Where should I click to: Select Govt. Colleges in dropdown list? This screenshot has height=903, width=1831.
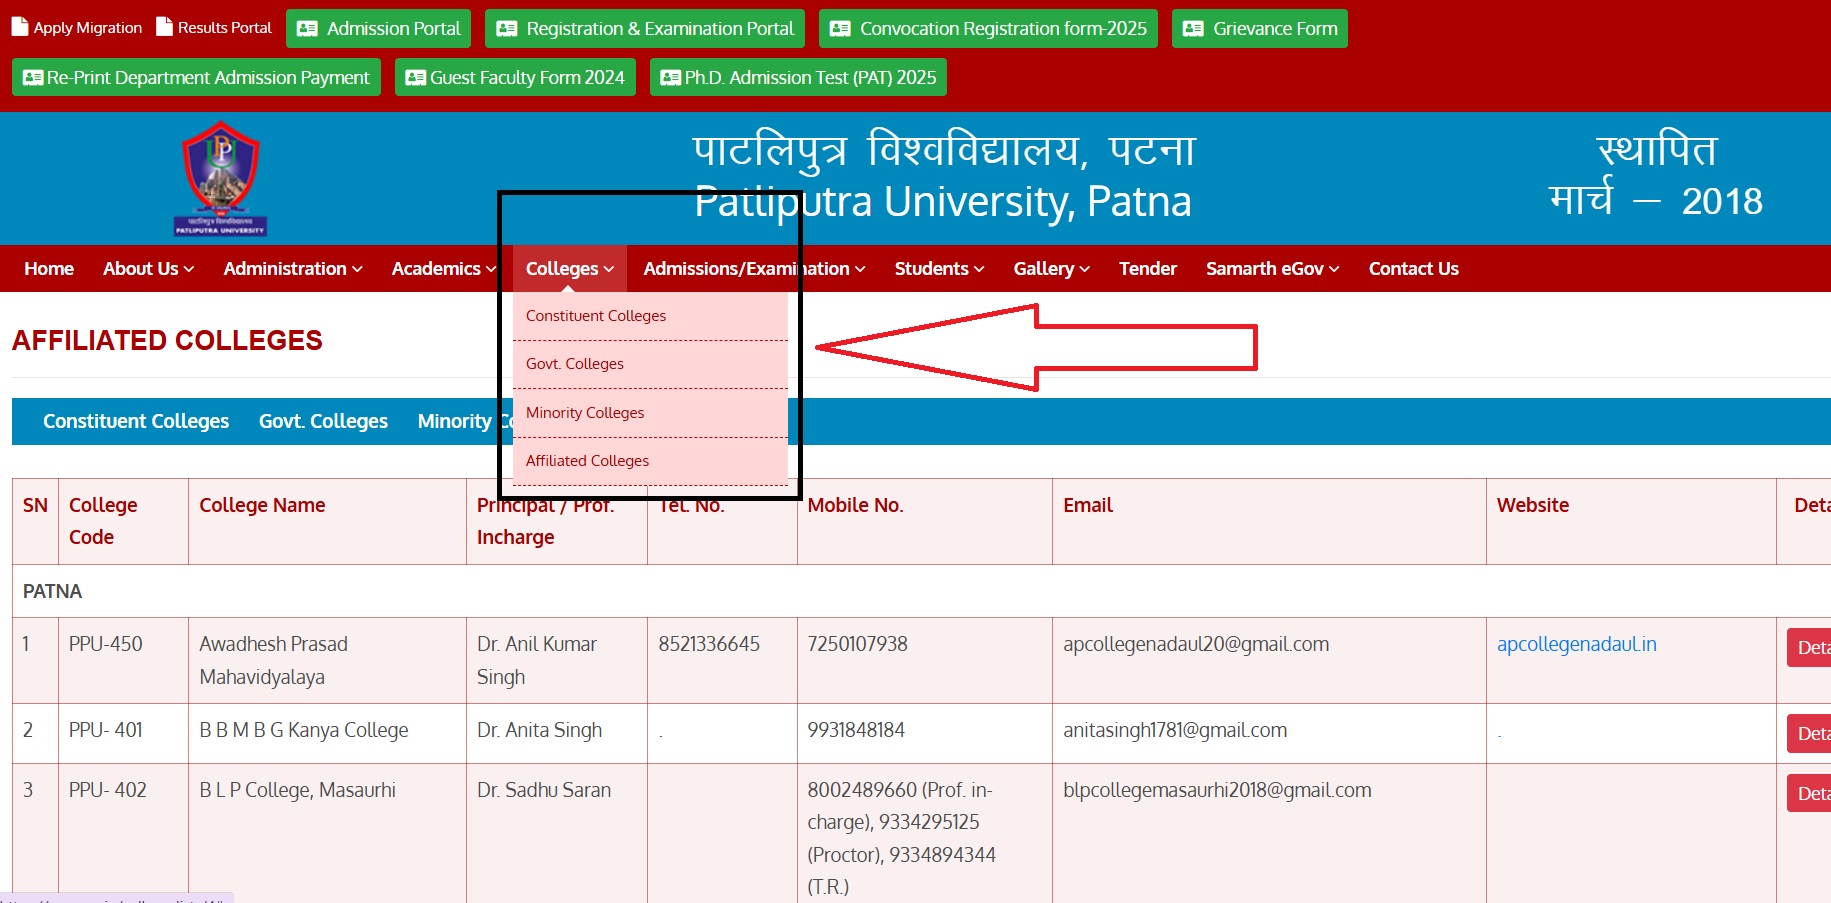point(575,364)
